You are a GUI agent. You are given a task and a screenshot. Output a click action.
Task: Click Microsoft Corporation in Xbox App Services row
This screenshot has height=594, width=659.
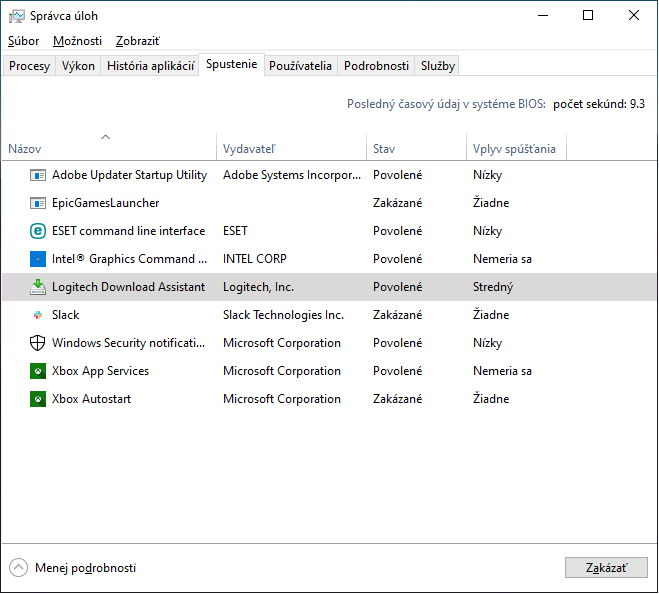click(x=282, y=371)
